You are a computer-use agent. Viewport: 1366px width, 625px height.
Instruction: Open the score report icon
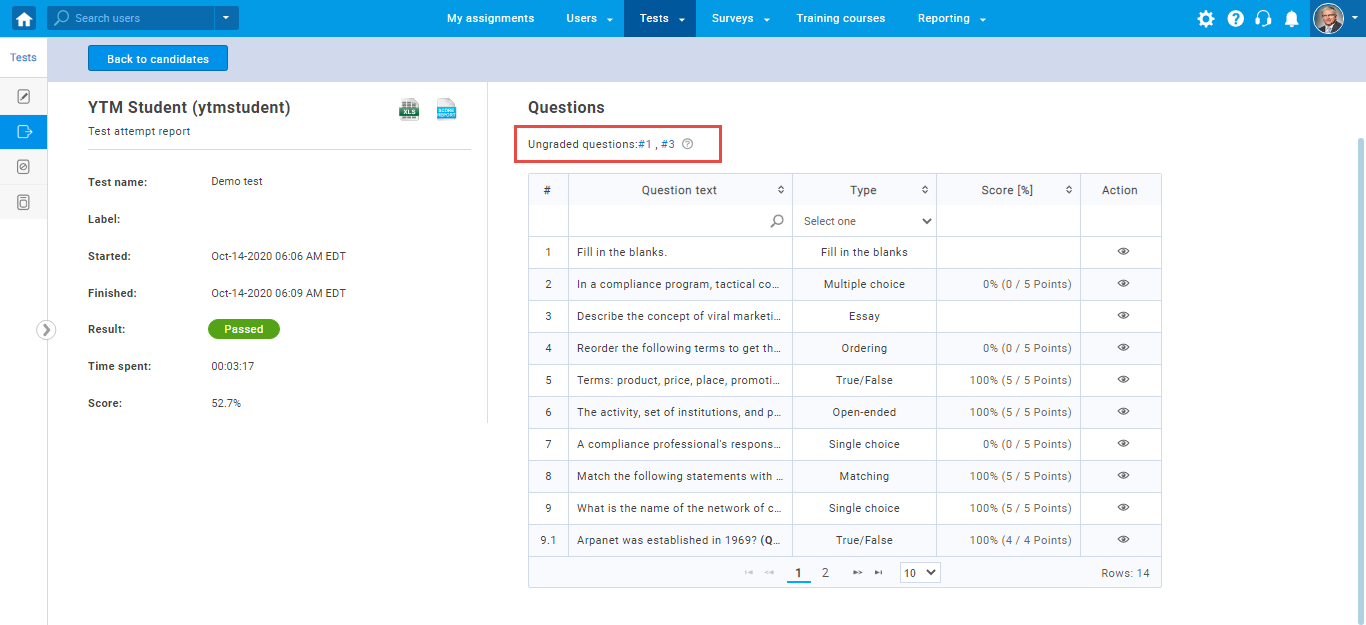click(x=446, y=109)
